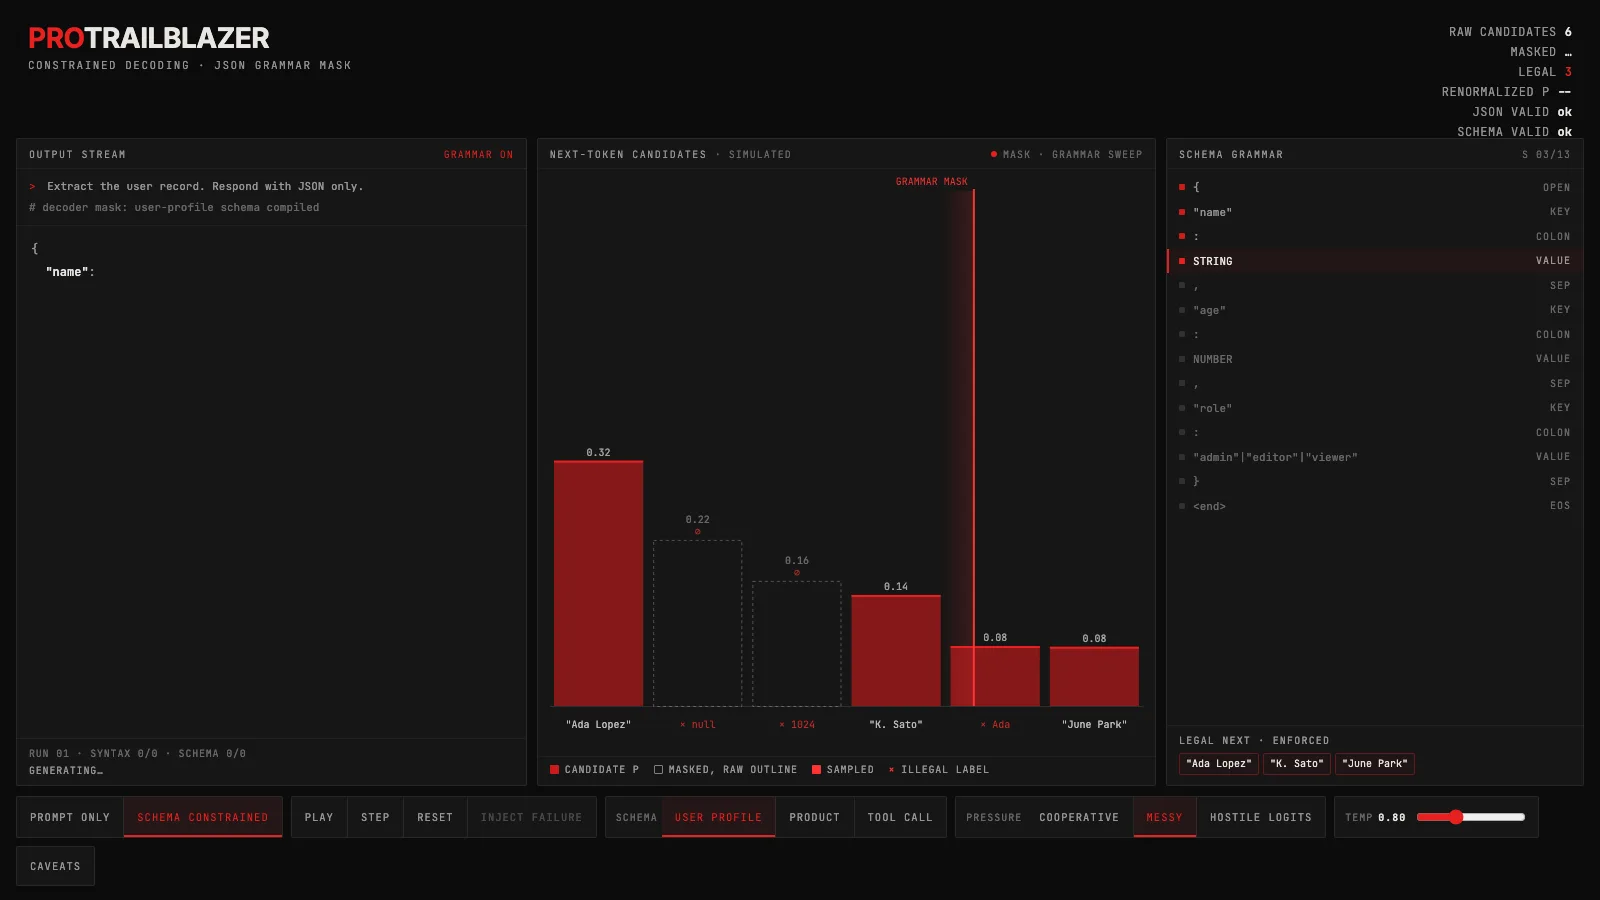Open the Caveats panel

(55, 866)
